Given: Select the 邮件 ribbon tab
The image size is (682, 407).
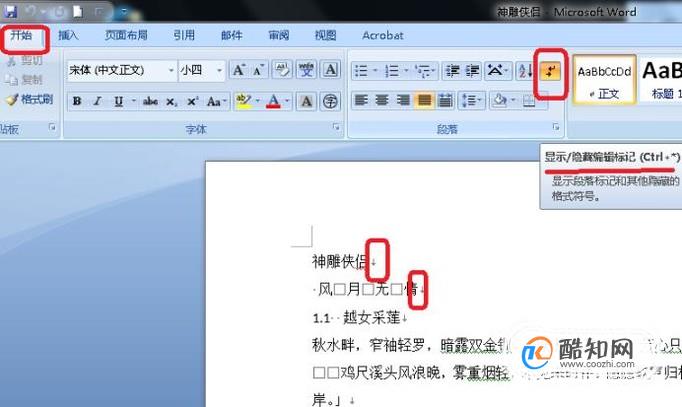Looking at the screenshot, I should coord(231,35).
